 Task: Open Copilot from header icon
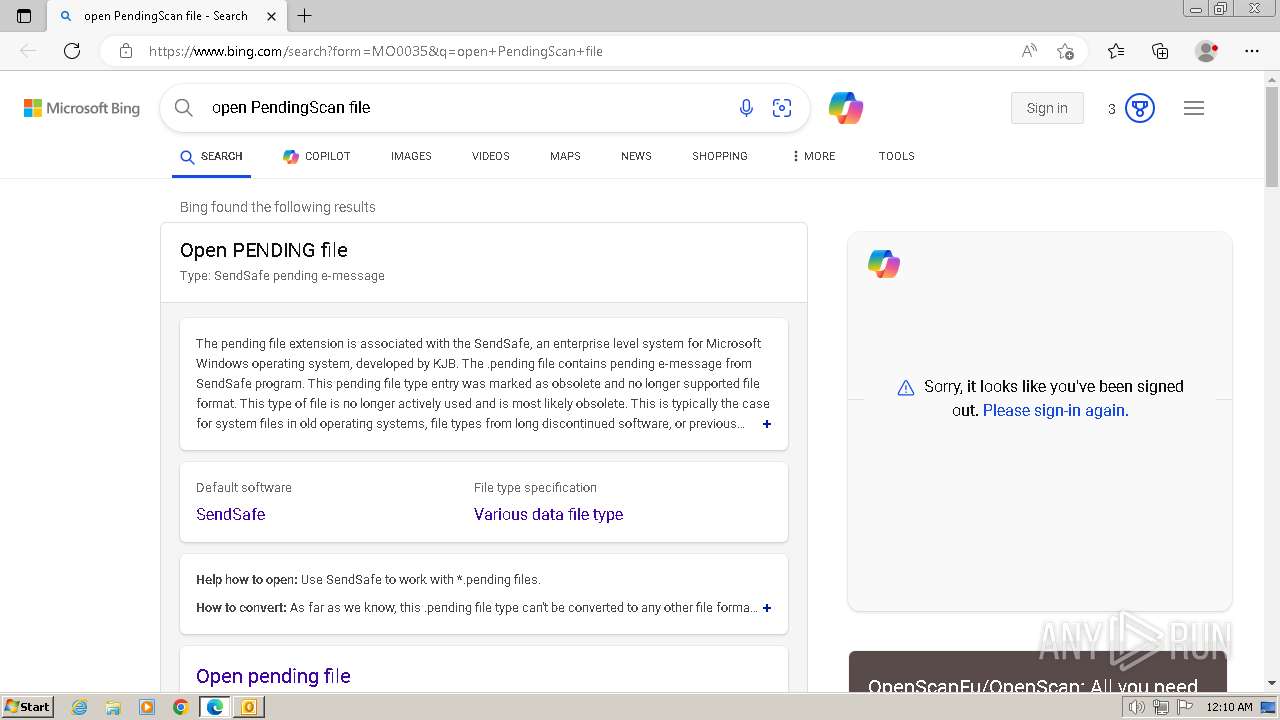click(x=846, y=108)
